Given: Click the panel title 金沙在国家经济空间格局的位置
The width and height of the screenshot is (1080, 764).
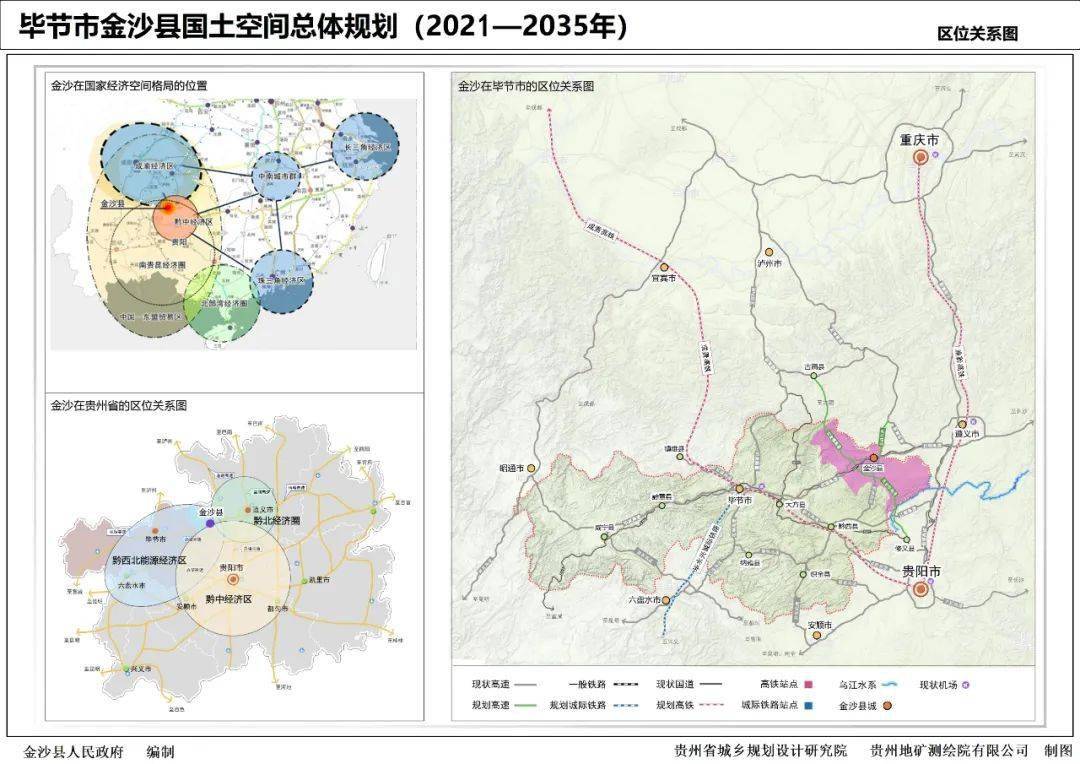Looking at the screenshot, I should tap(129, 86).
